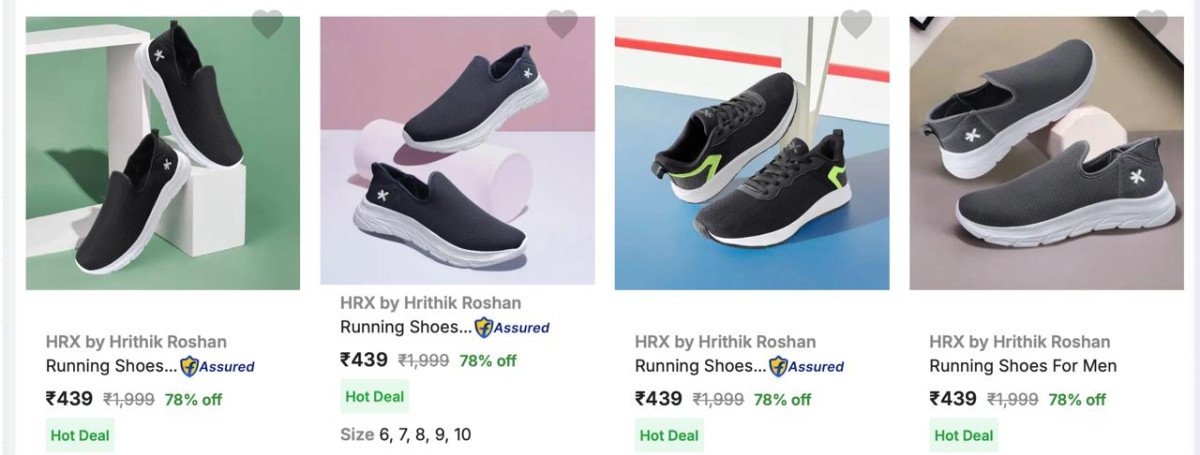The height and width of the screenshot is (455, 1200).
Task: Open the 'Running Shoes For Men' title link
Action: click(x=1023, y=366)
